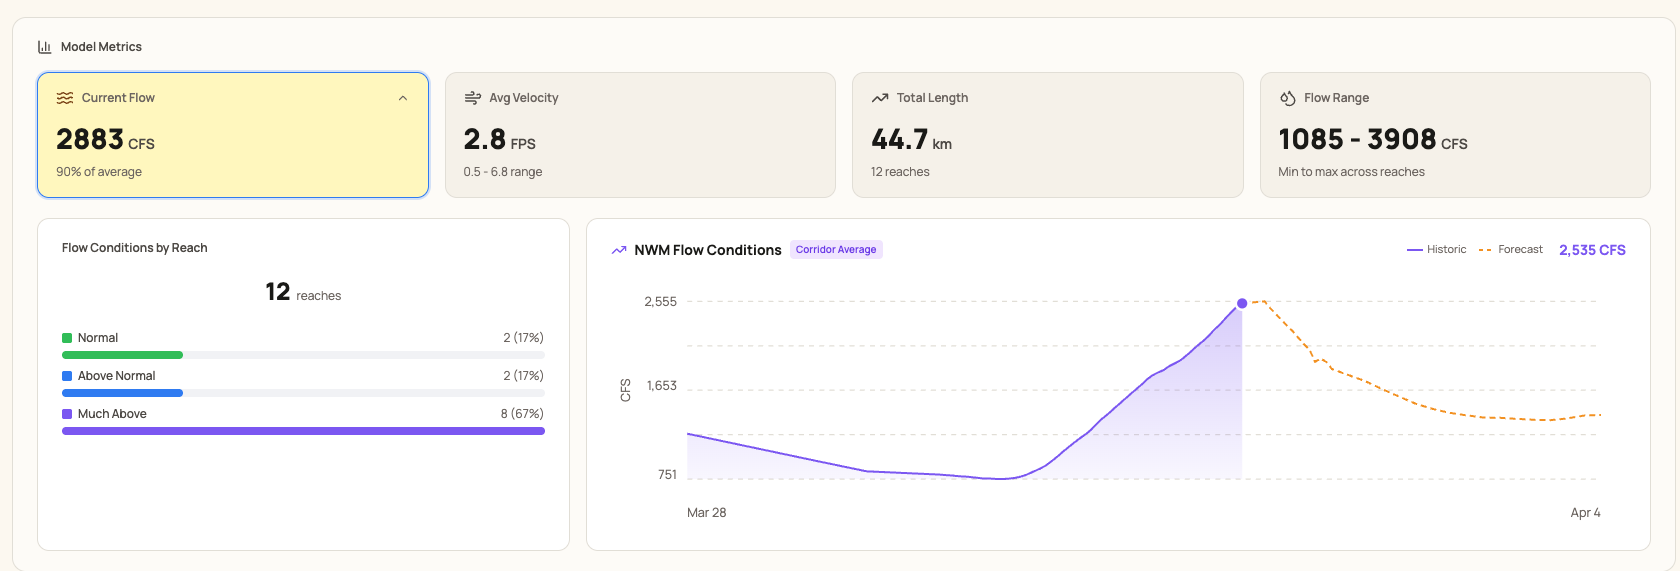Toggle the Forecast legend series
This screenshot has height=571, width=1680.
[1511, 250]
